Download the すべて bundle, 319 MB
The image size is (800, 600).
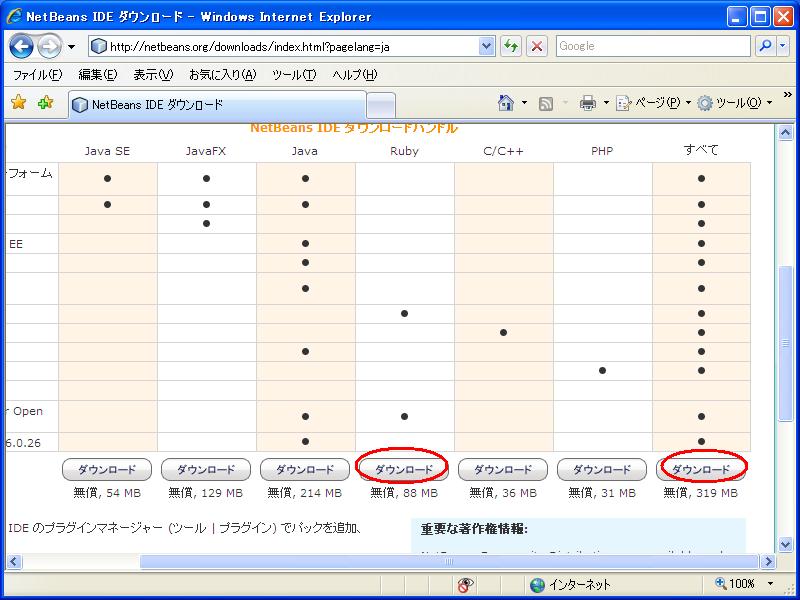tap(701, 469)
